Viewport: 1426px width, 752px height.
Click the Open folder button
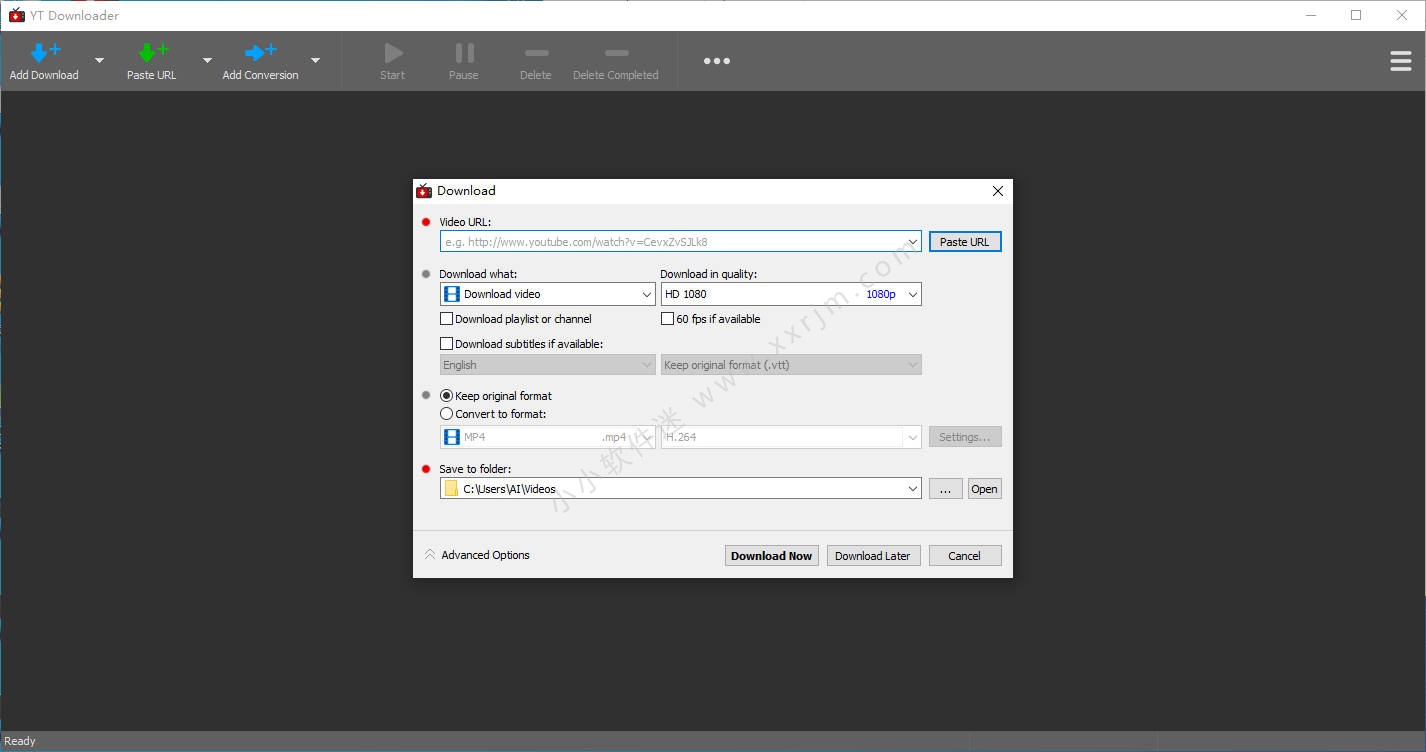(984, 489)
